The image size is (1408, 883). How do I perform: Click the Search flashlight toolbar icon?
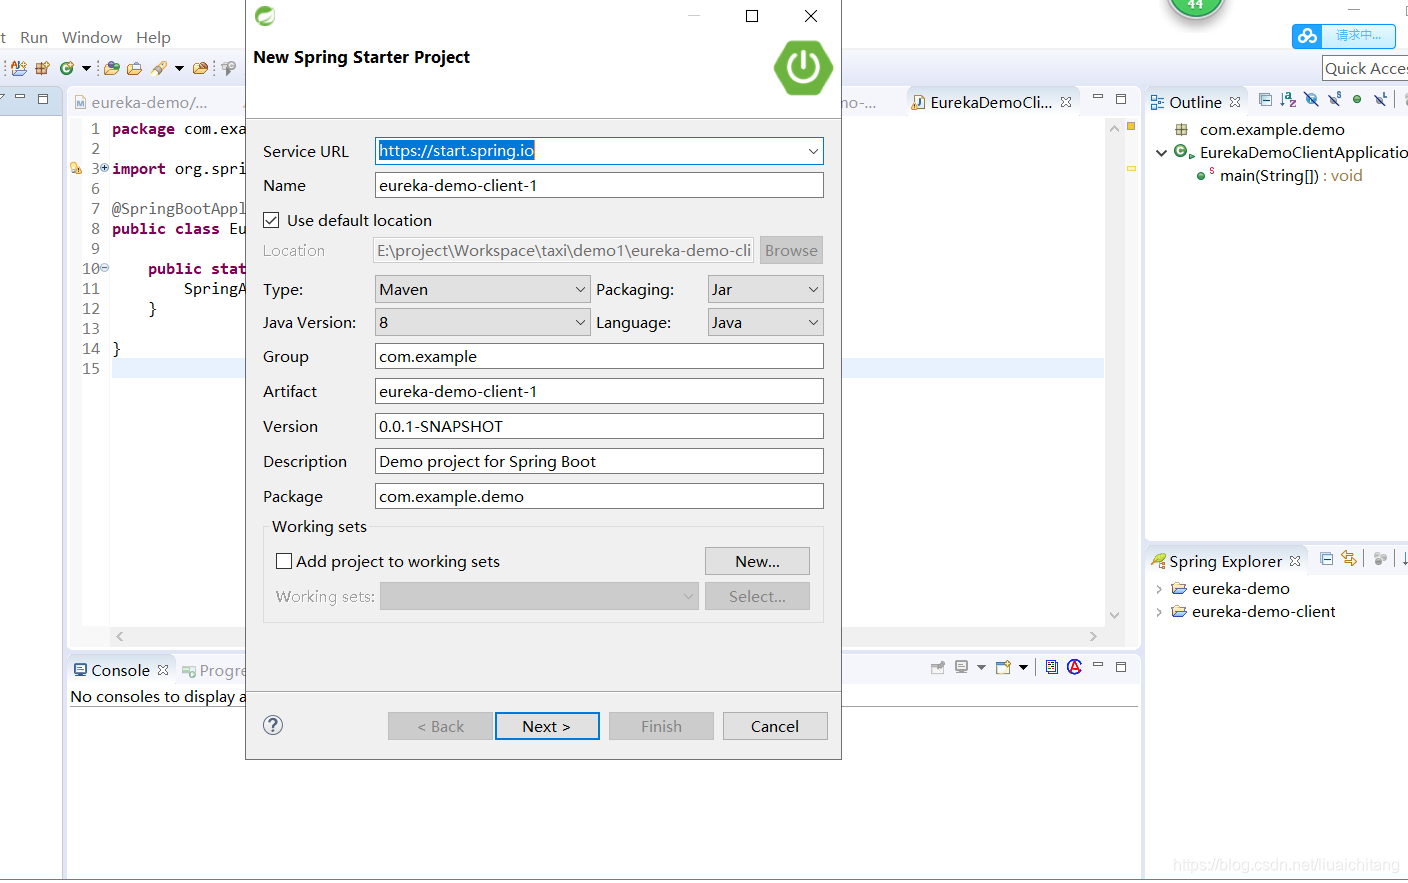(x=159, y=68)
